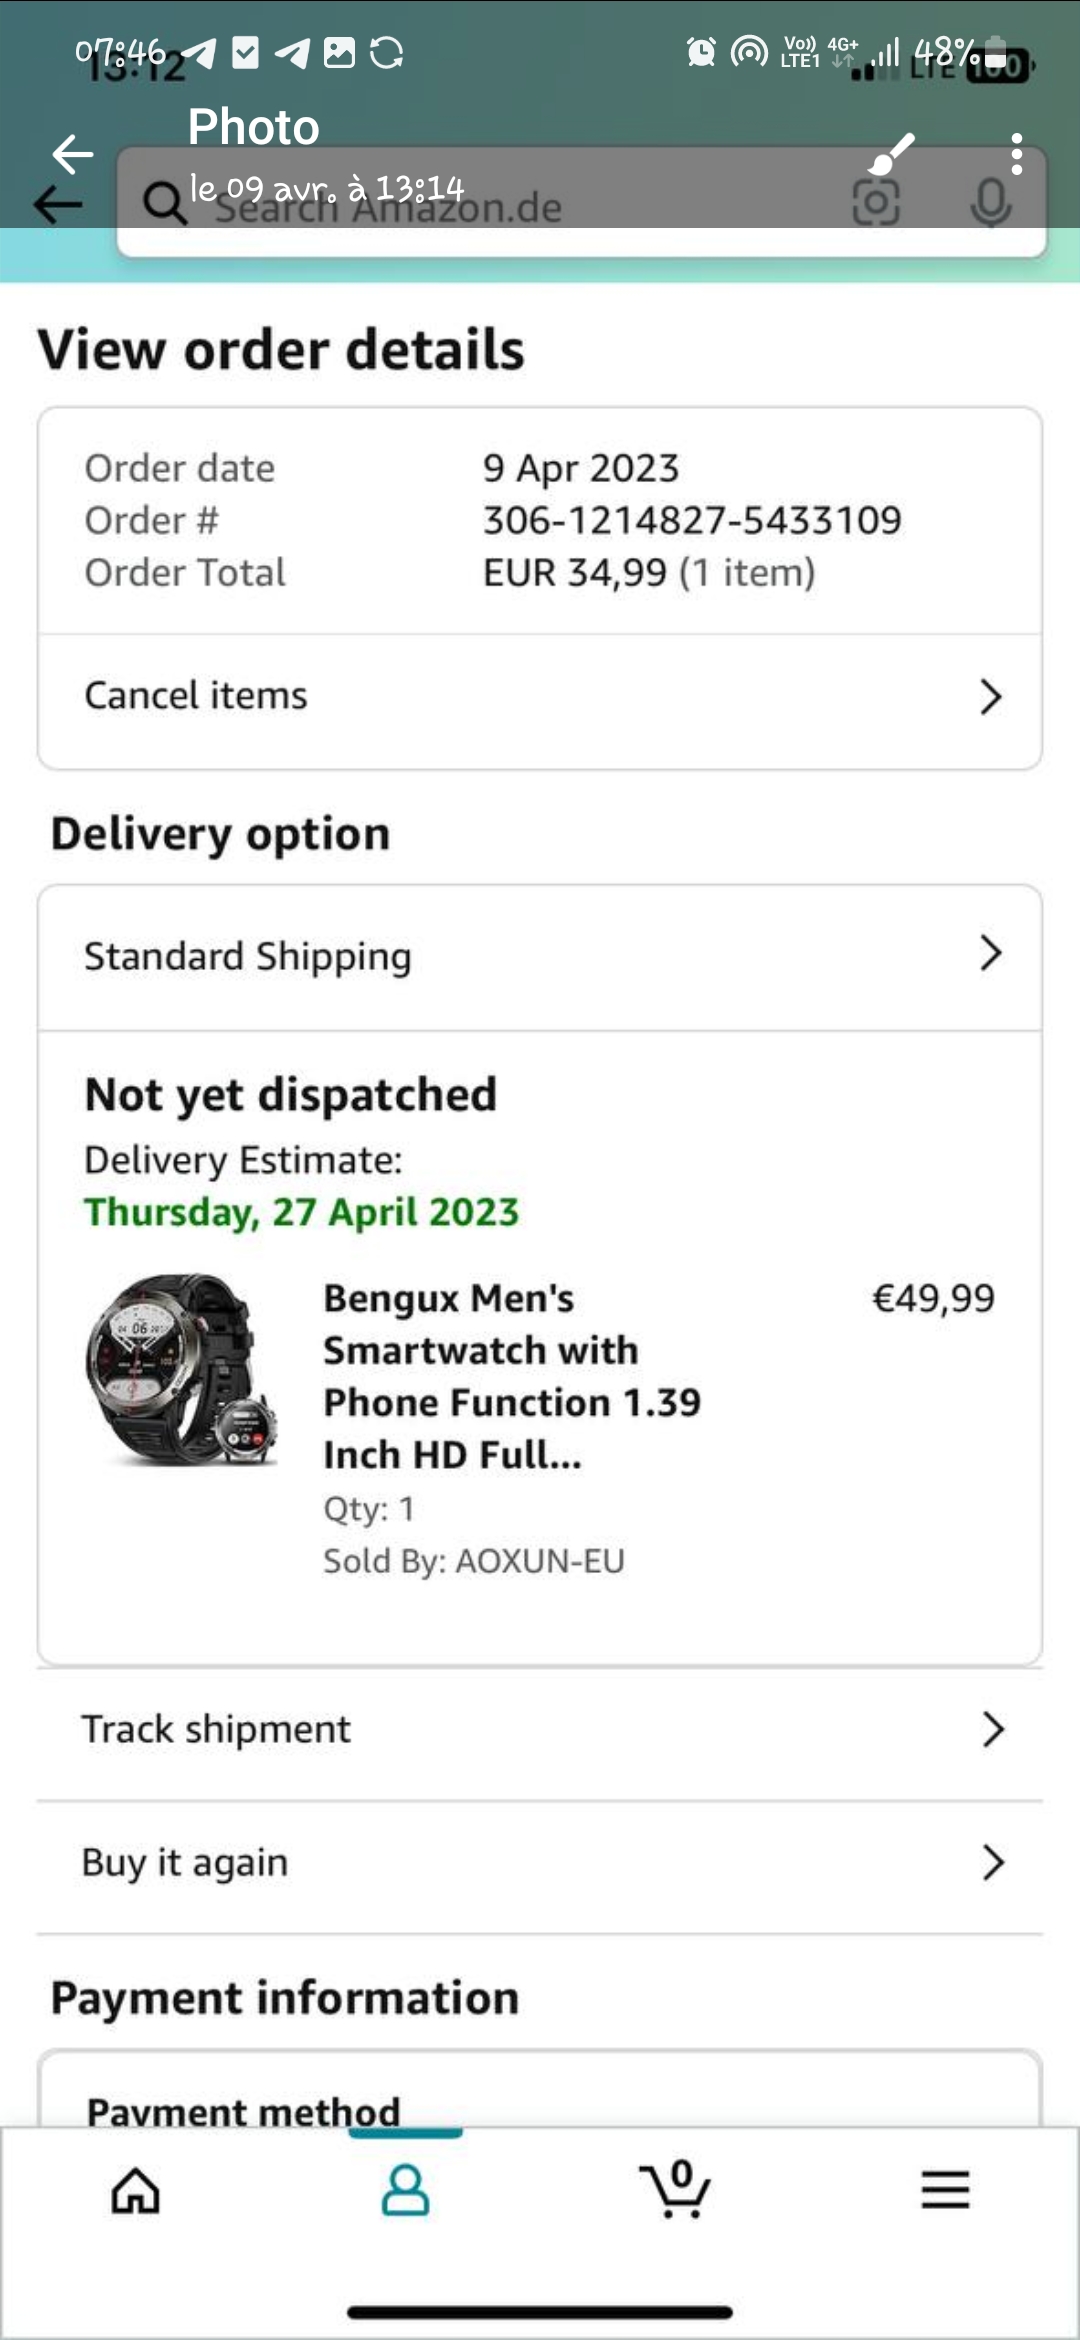This screenshot has width=1080, height=2340.
Task: Open the three-dot overflow menu
Action: click(1016, 154)
